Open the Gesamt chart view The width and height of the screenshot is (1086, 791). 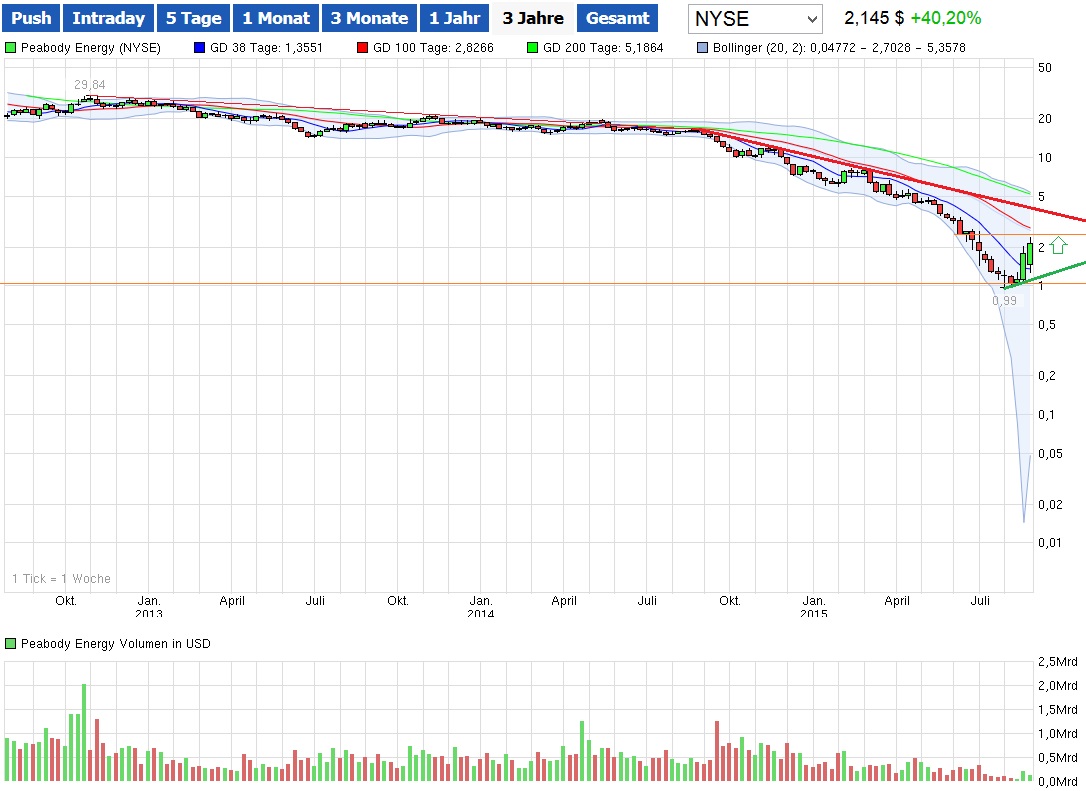(618, 17)
